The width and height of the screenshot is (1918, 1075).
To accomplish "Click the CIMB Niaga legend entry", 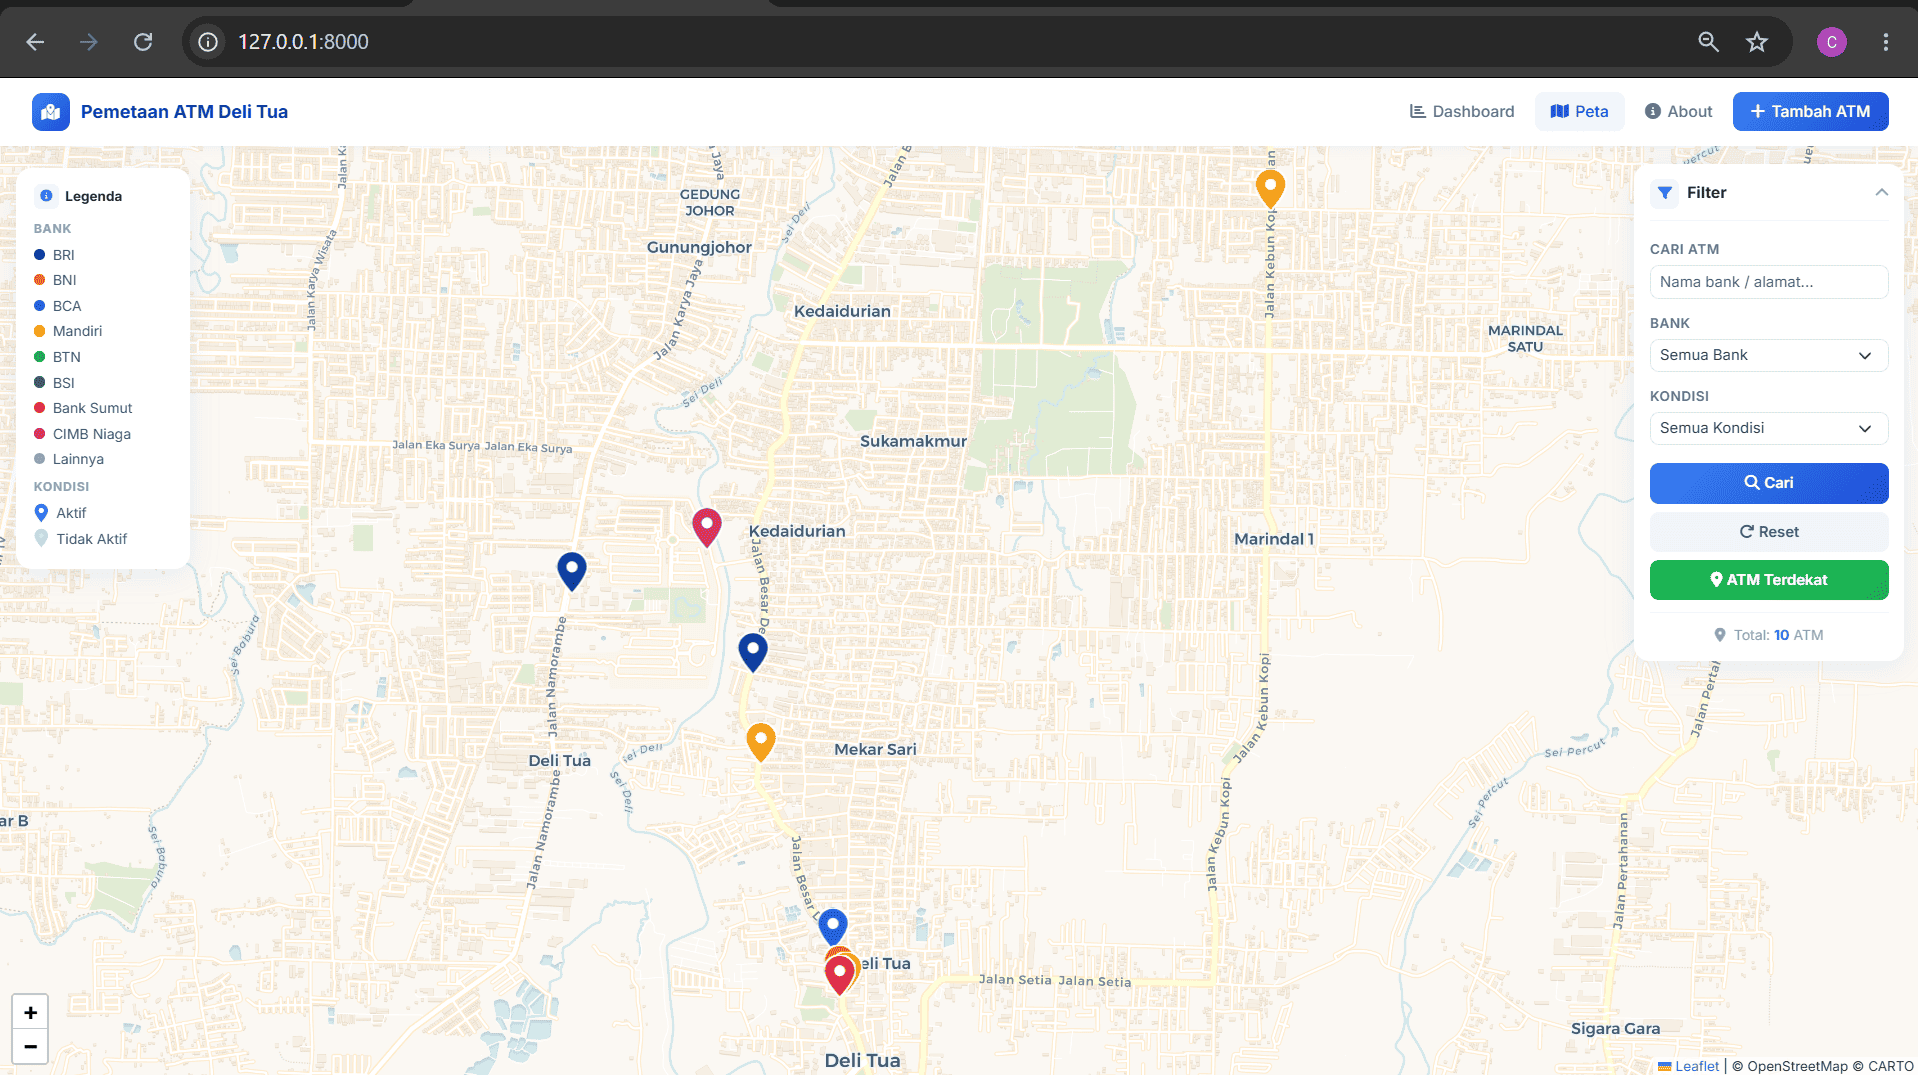I will (x=82, y=434).
